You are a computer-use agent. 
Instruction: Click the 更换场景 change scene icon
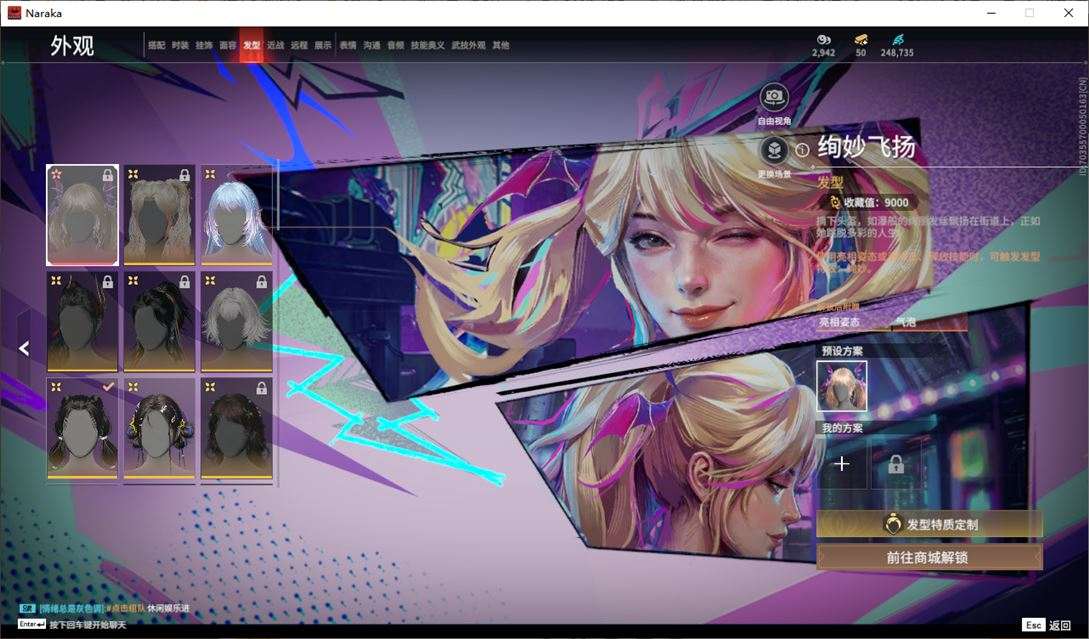[774, 150]
